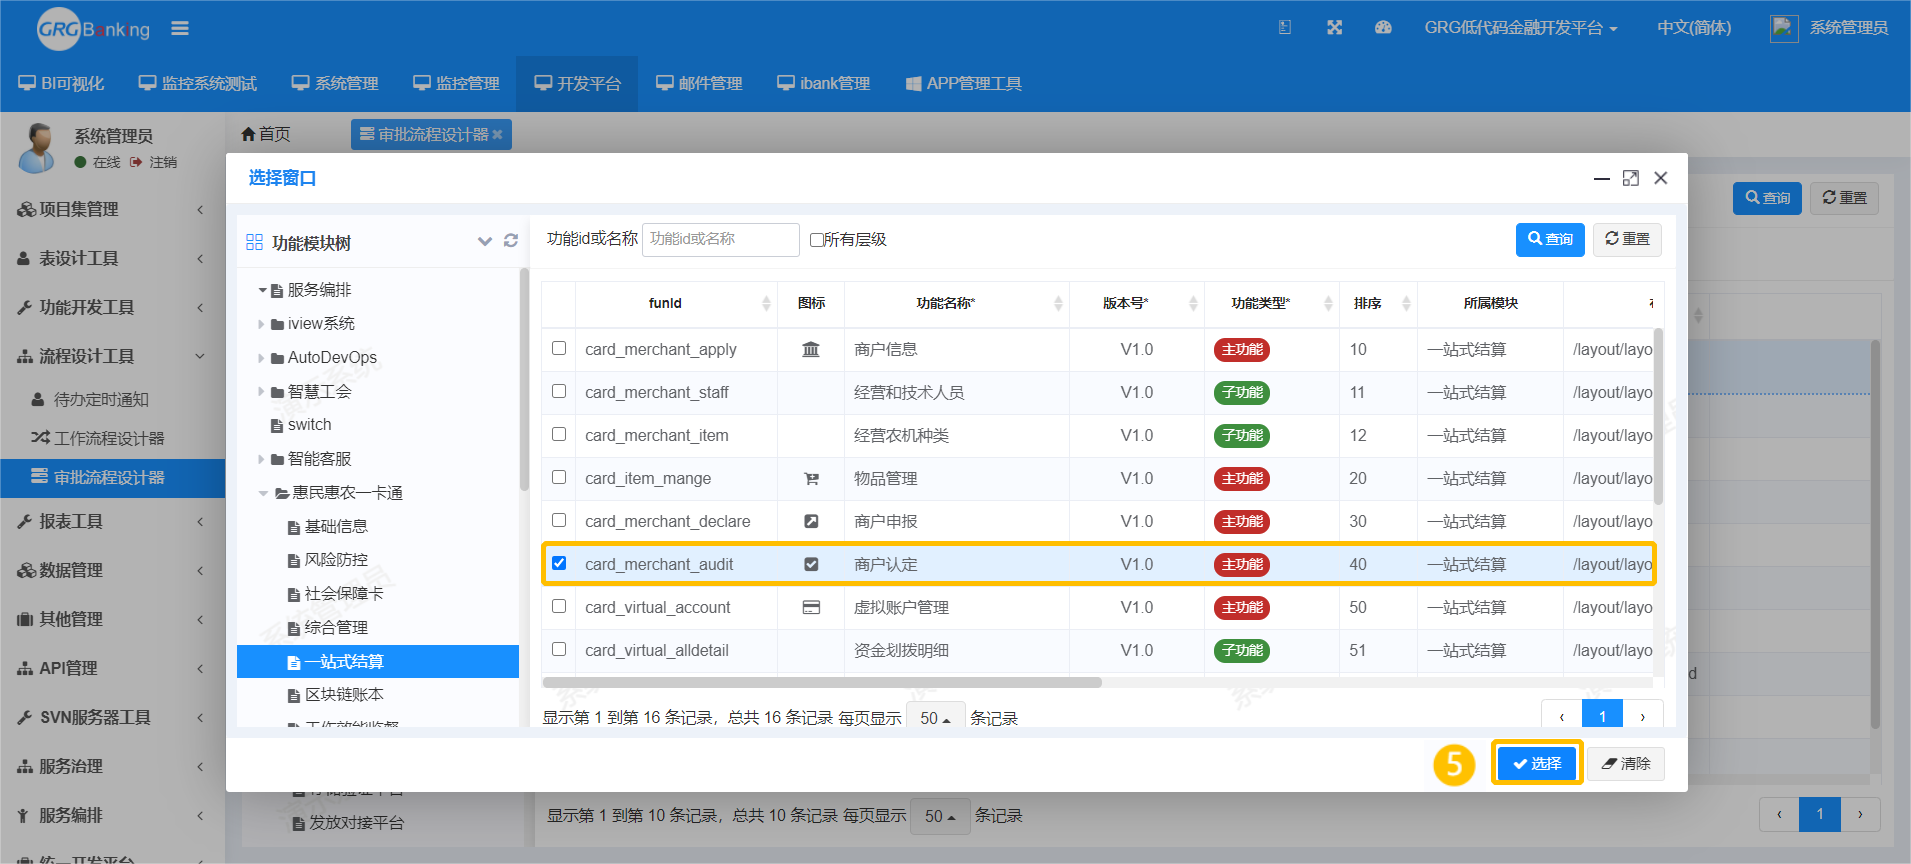Viewport: 1911px width, 864px height.
Task: Sort by 功能类型 column arrows
Action: click(x=1328, y=303)
